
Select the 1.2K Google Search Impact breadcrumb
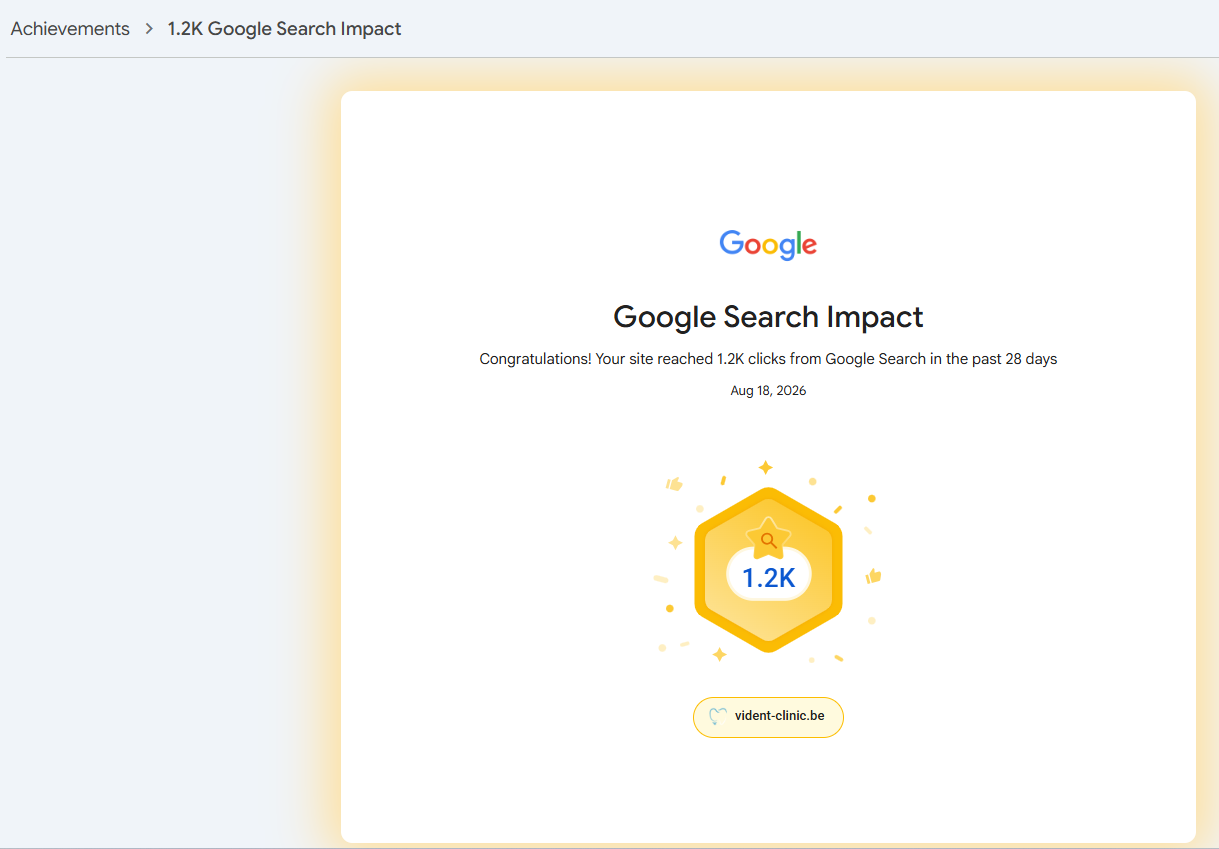click(x=284, y=29)
